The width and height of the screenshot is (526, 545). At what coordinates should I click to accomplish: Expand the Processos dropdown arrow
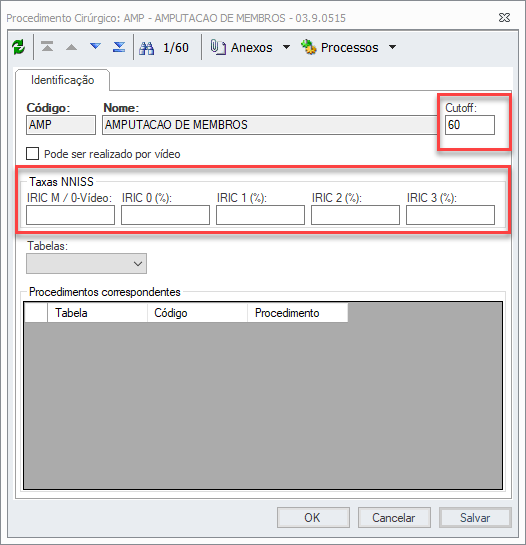point(393,47)
